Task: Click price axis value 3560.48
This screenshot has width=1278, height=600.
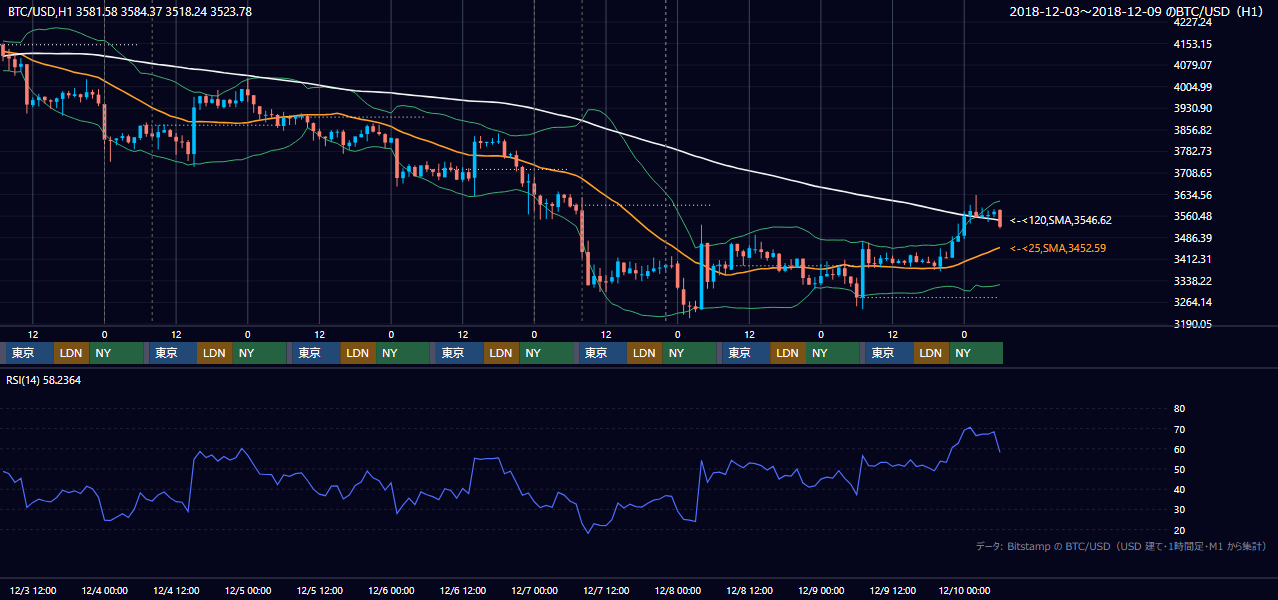Action: (x=1192, y=216)
